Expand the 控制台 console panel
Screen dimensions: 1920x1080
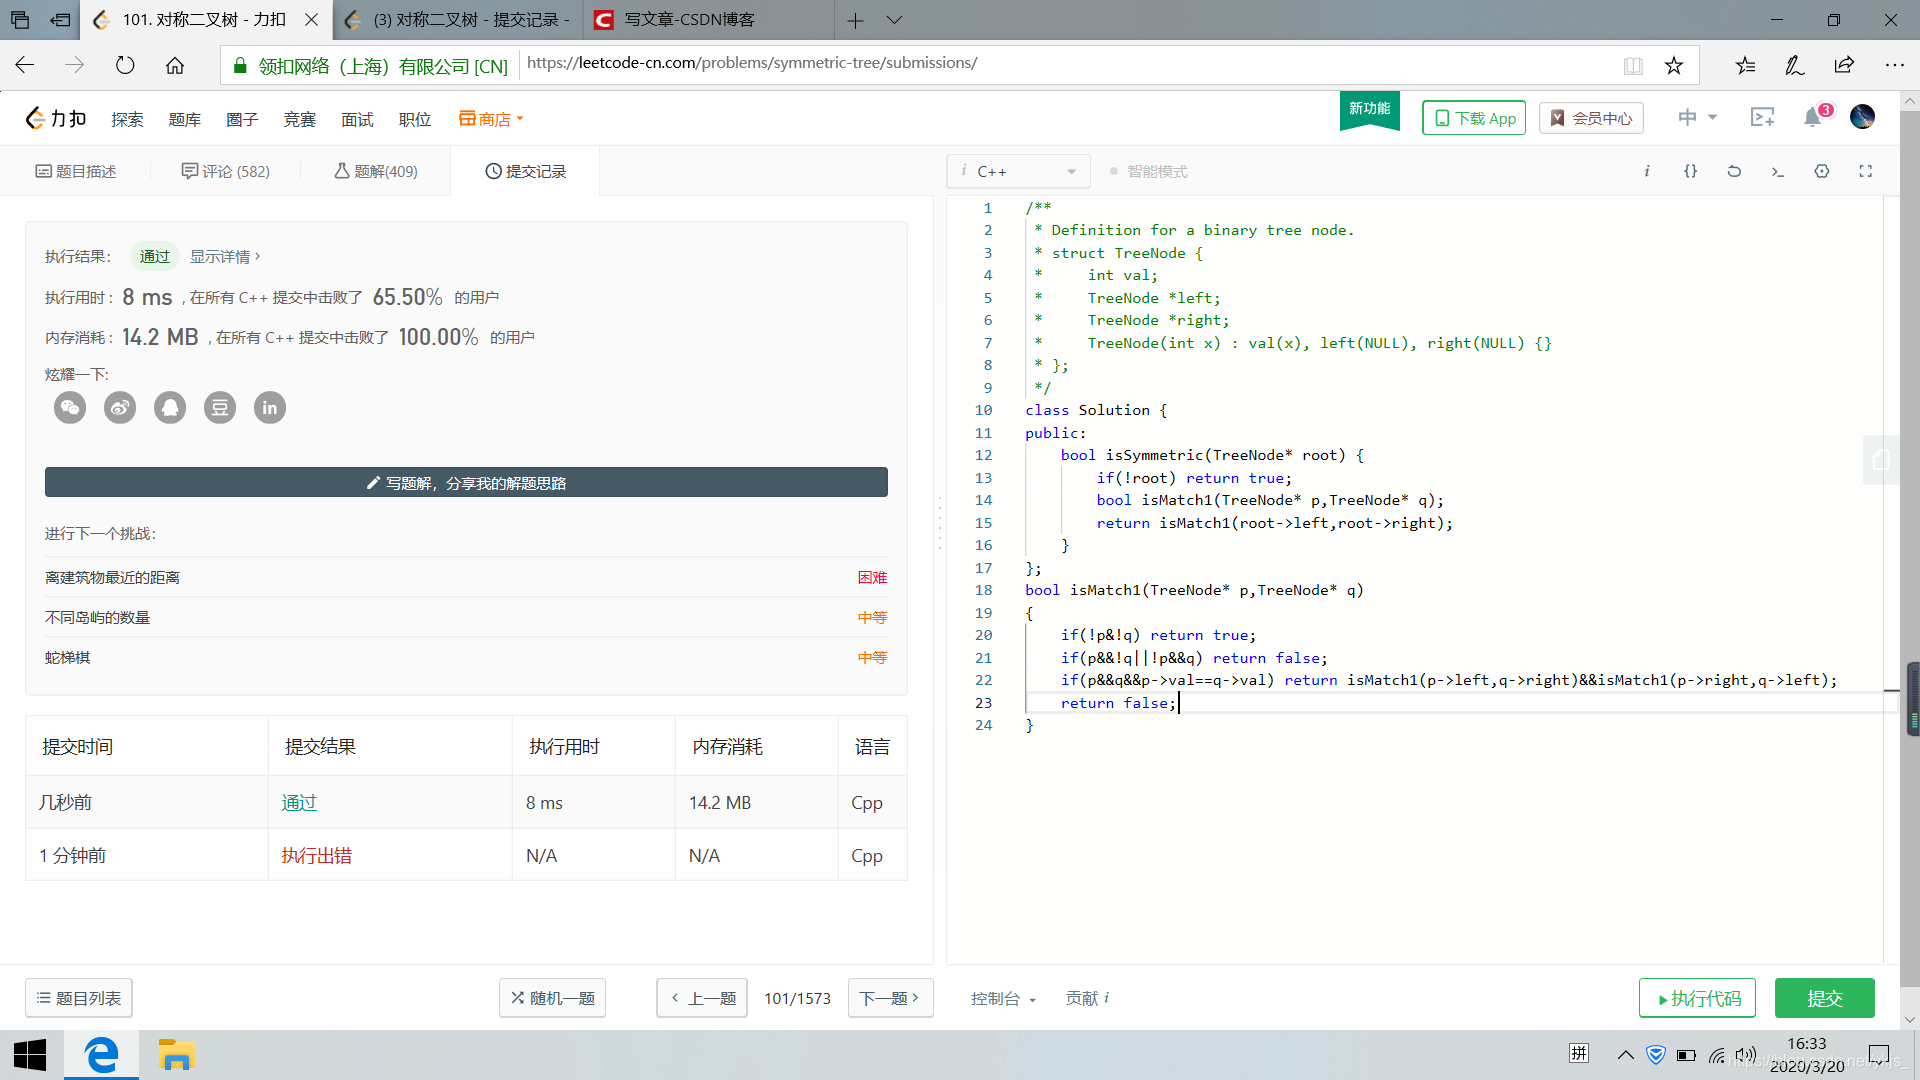(x=1003, y=998)
